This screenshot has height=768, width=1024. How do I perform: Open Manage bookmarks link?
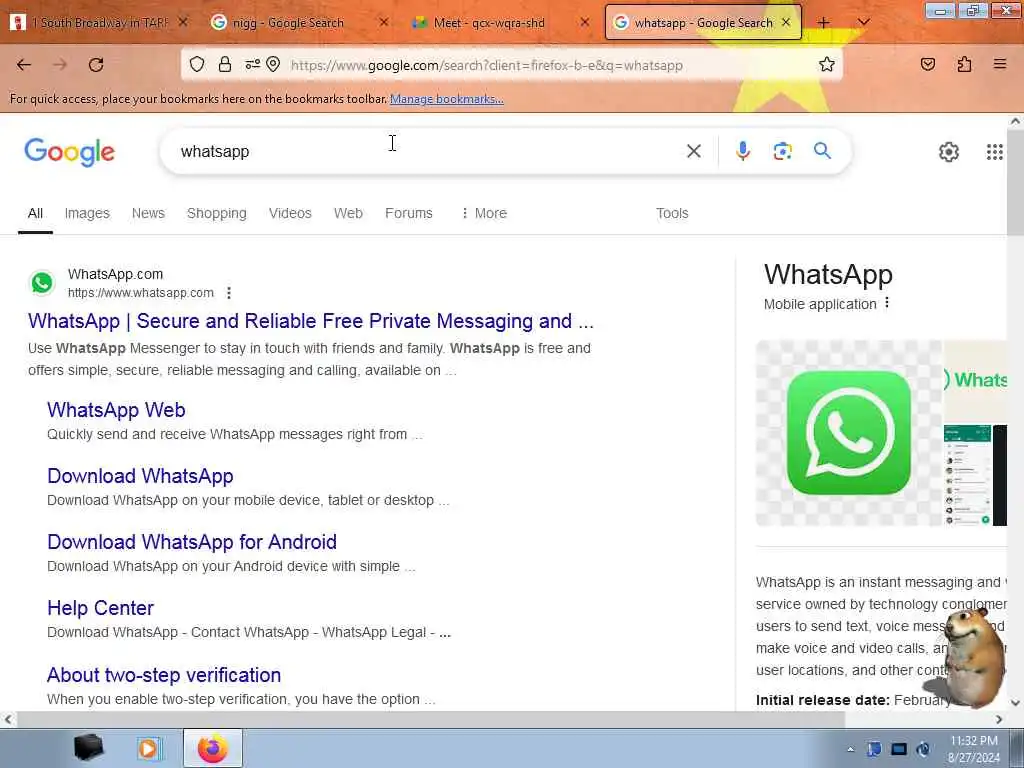[447, 99]
